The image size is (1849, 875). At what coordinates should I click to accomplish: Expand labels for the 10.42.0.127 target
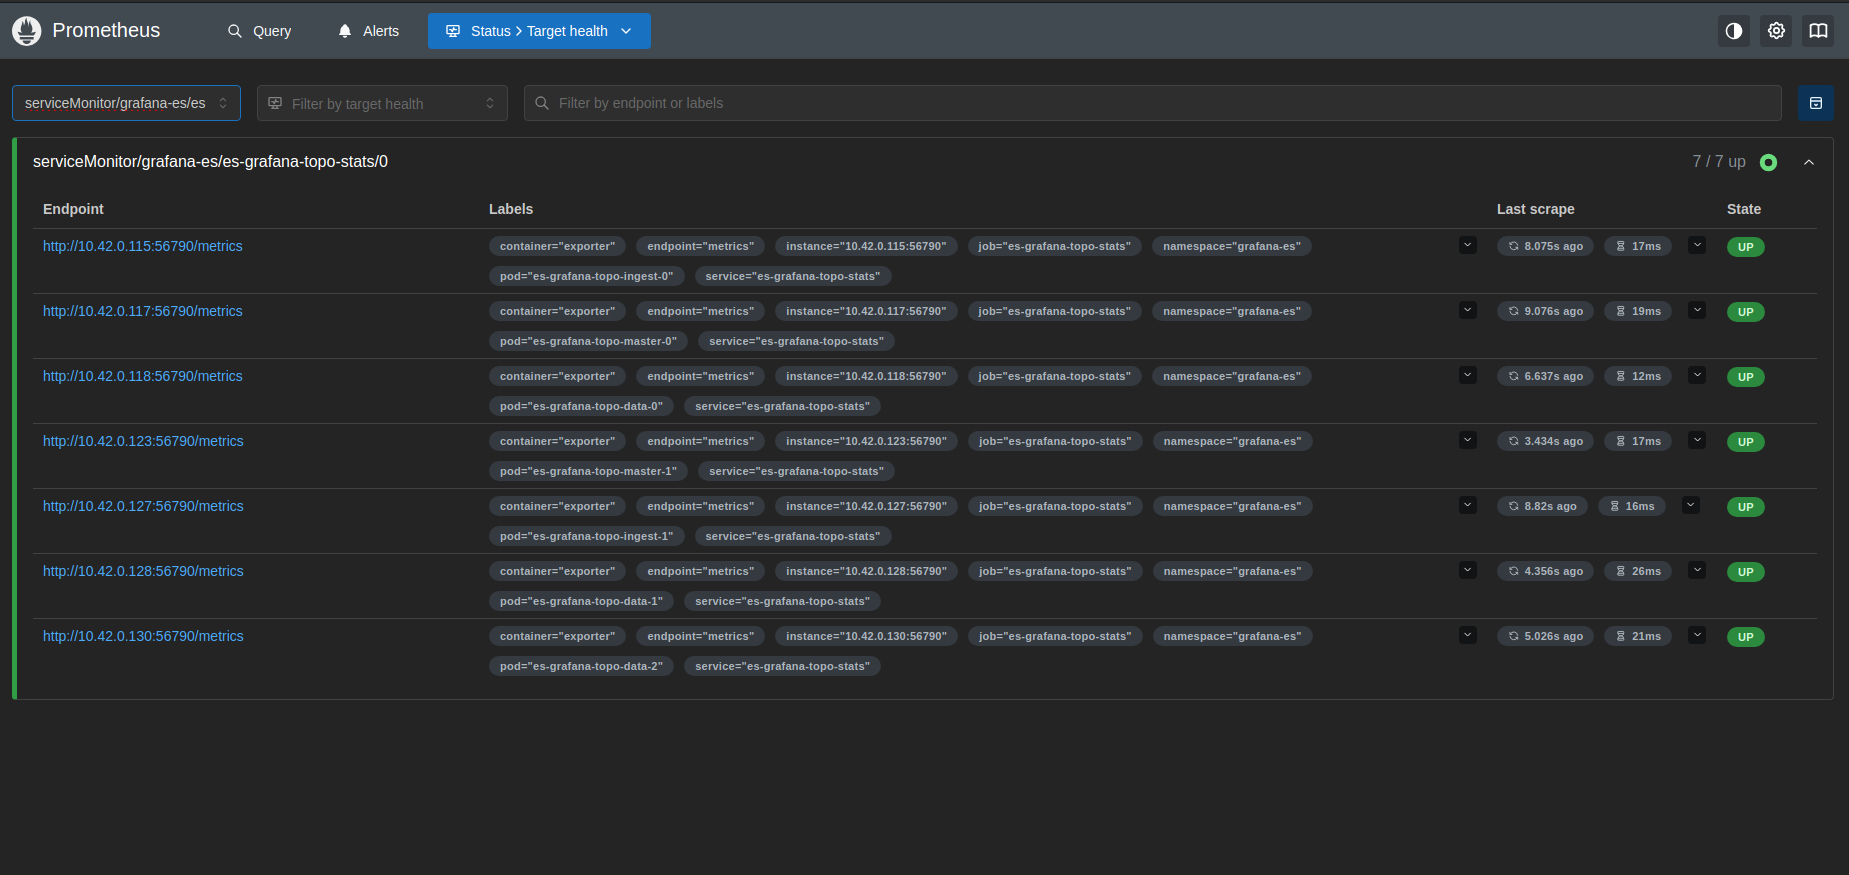point(1468,505)
